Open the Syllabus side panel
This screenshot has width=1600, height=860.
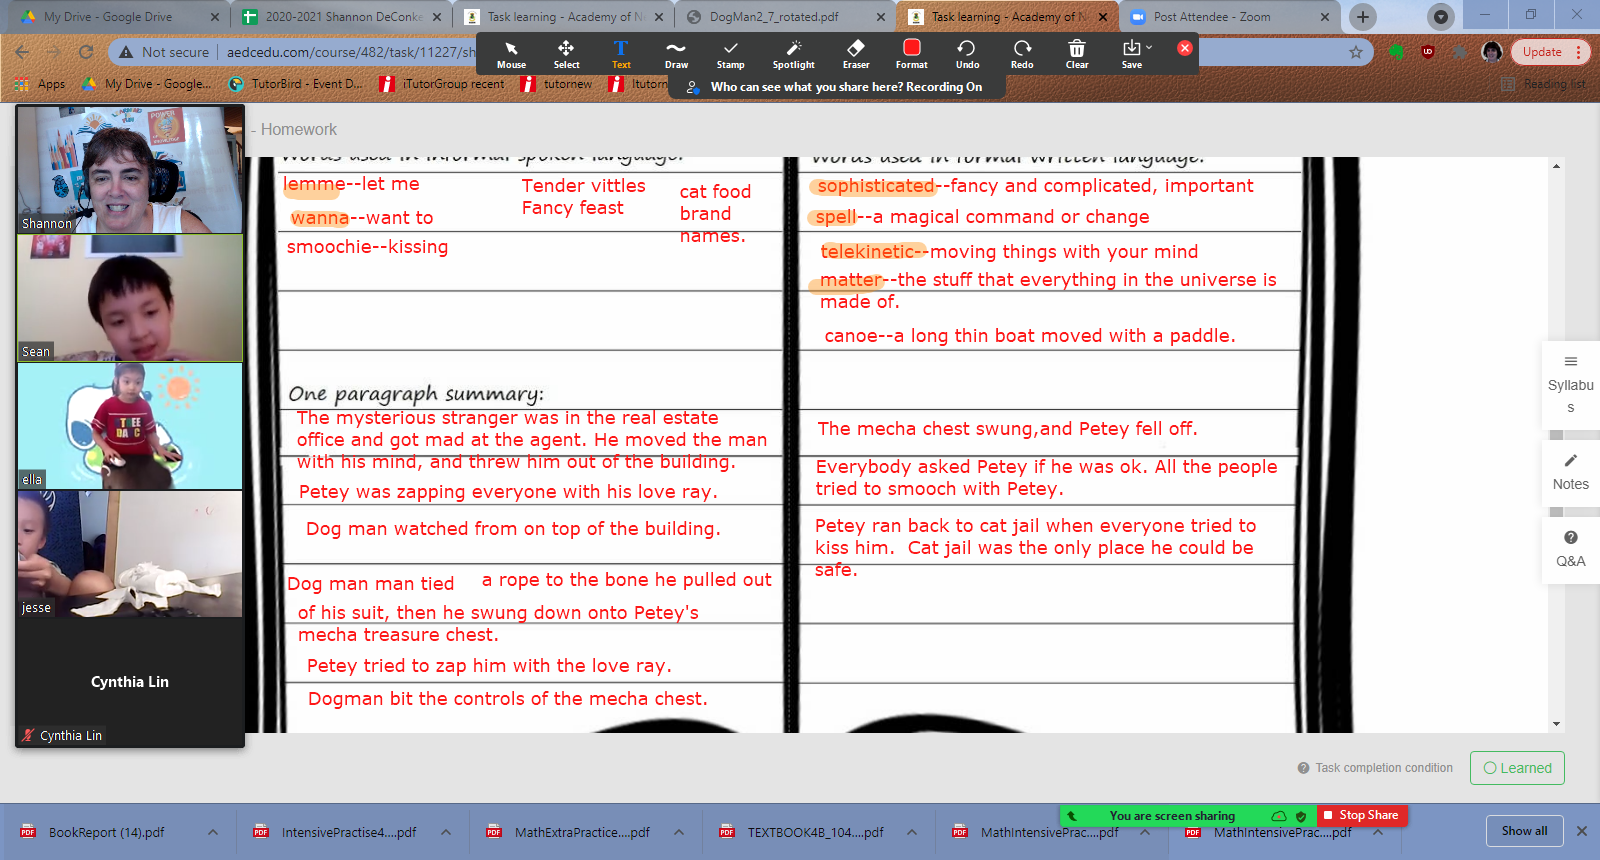tap(1570, 385)
